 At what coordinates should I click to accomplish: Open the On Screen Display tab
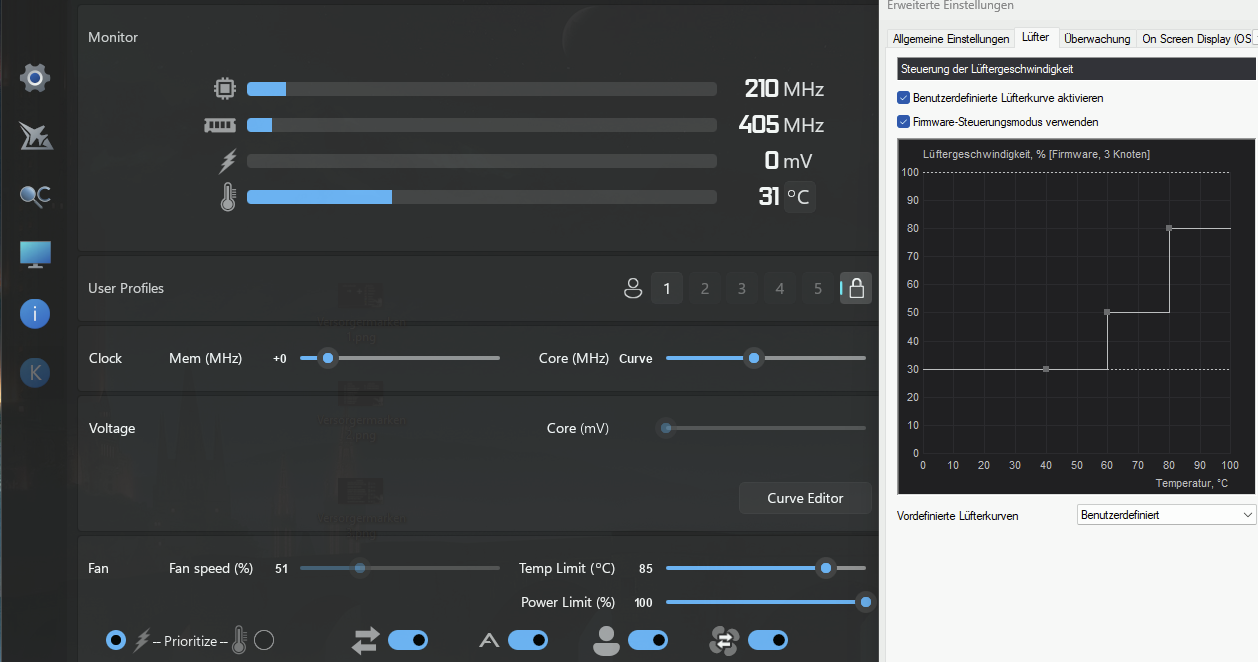(1195, 39)
